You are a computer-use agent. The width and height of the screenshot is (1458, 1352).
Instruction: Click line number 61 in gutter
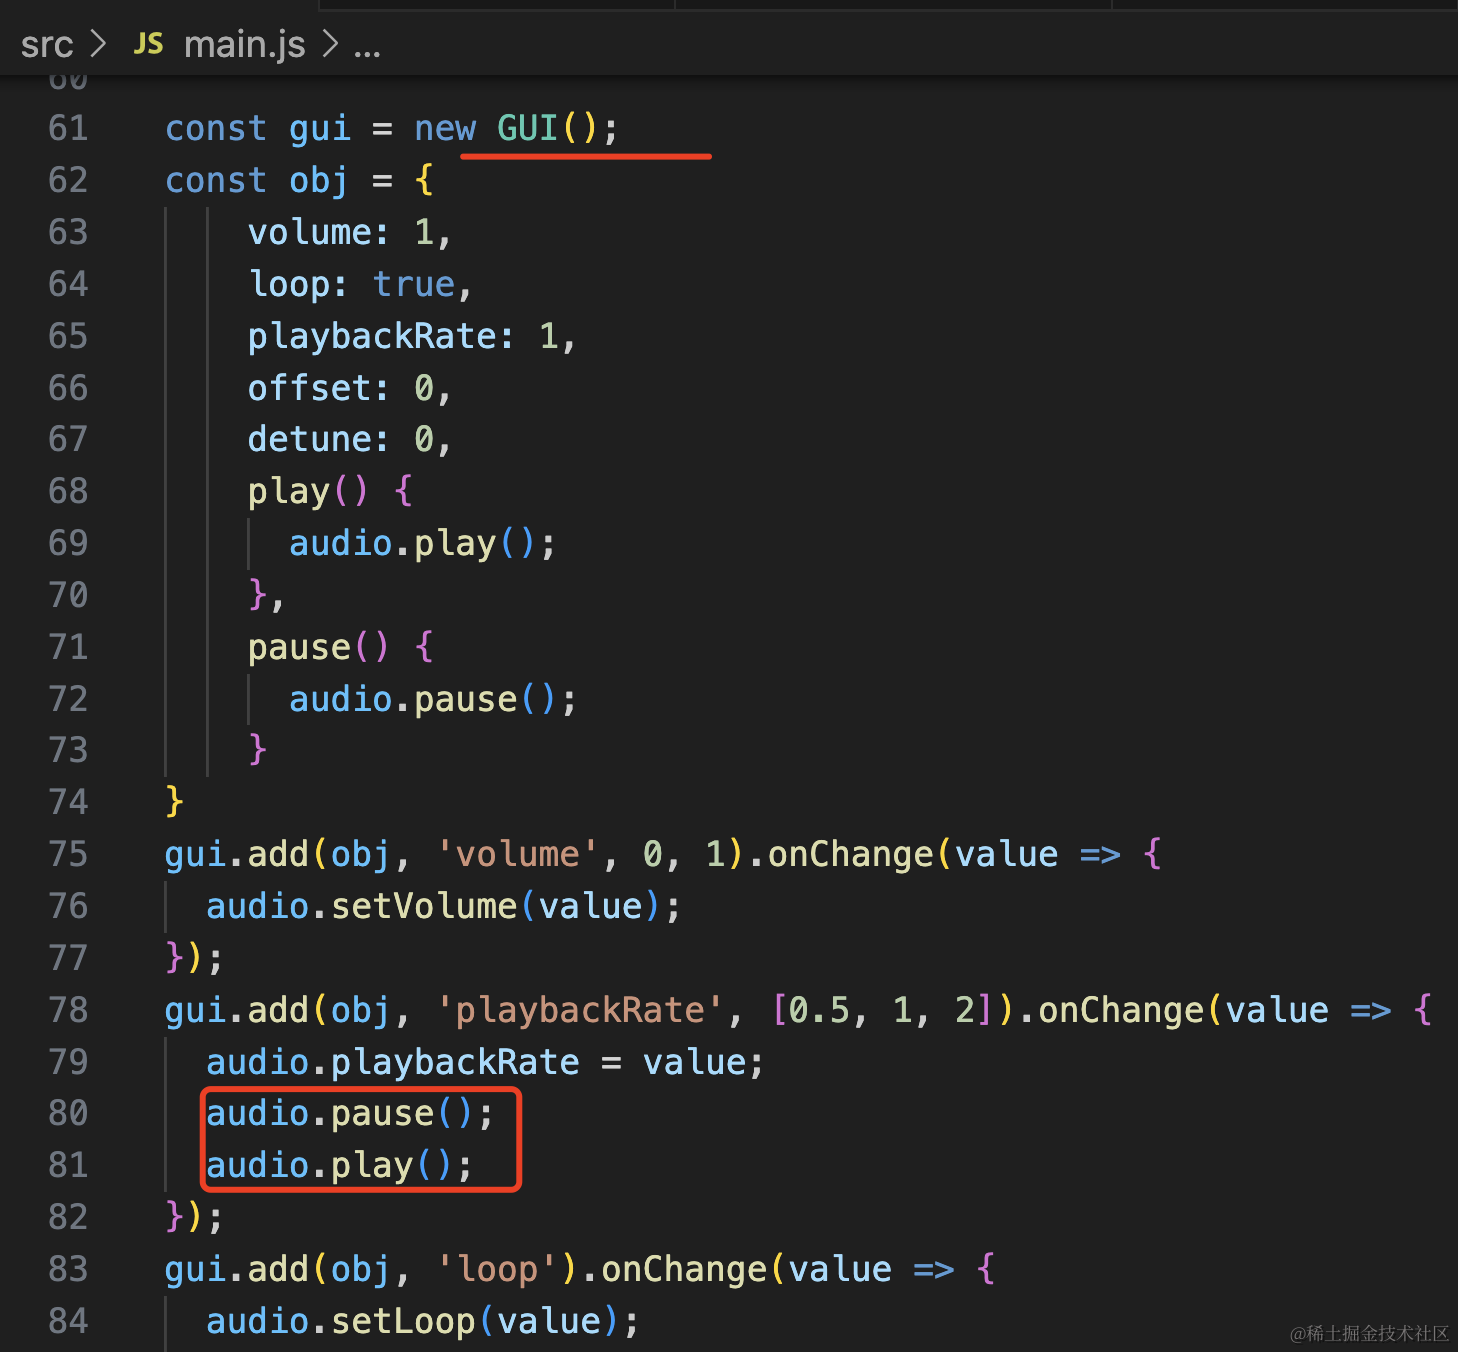[68, 128]
